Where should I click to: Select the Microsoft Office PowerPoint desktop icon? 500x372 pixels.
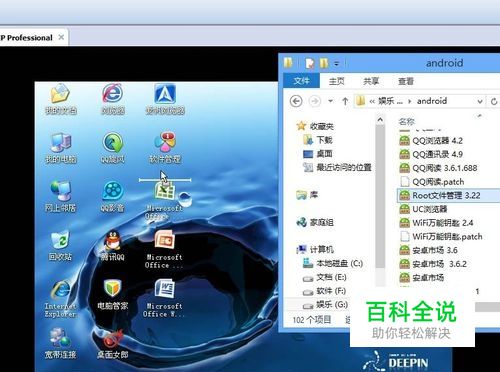(x=164, y=249)
